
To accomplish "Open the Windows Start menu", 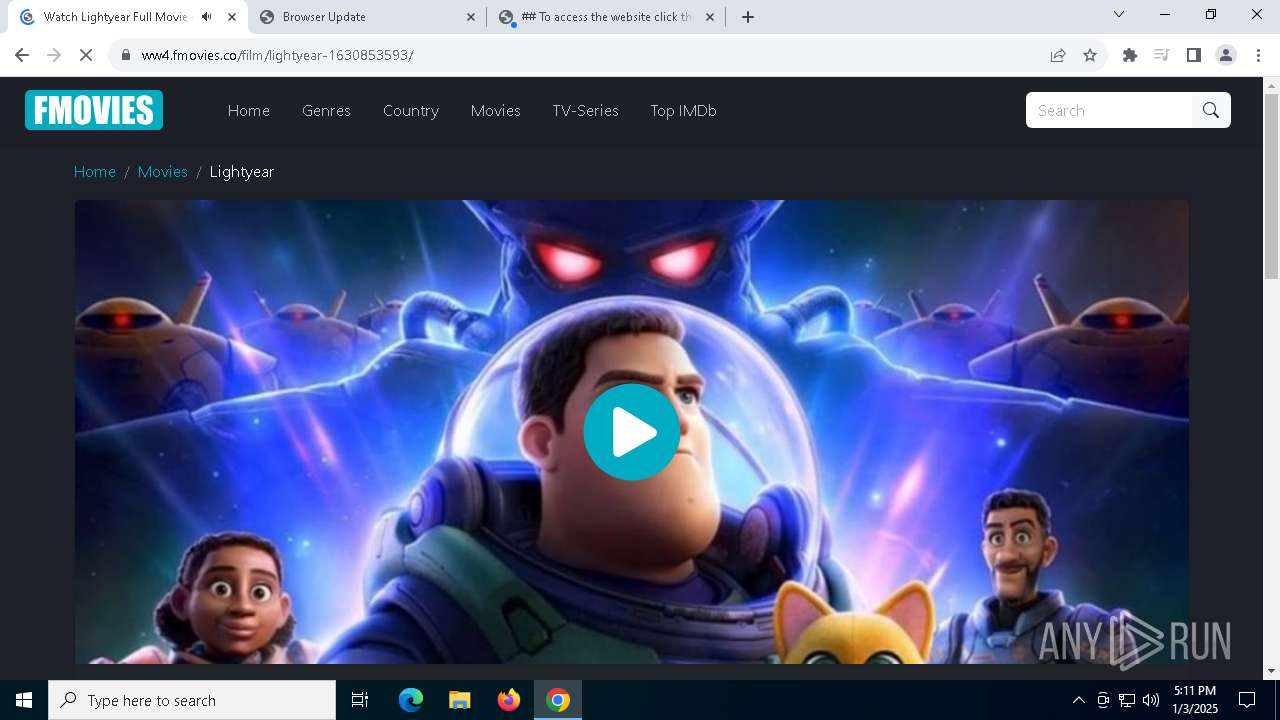I will (x=24, y=700).
